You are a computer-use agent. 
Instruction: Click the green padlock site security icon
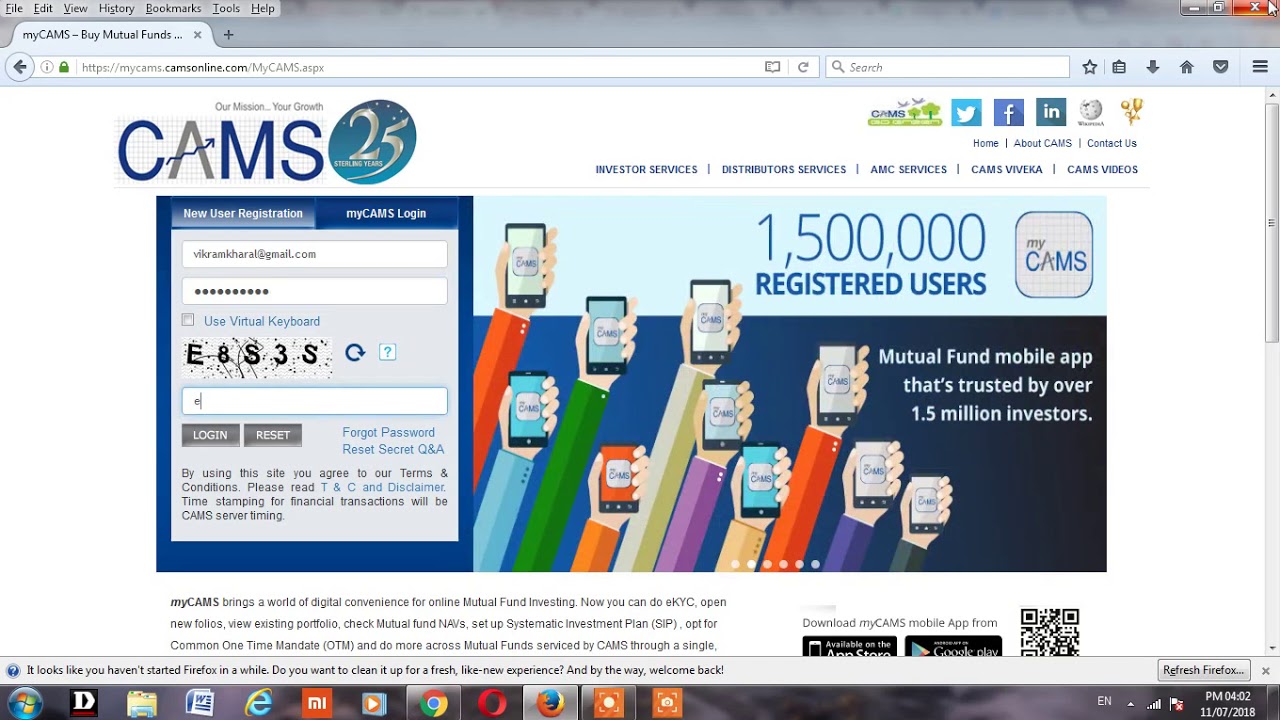tap(64, 67)
